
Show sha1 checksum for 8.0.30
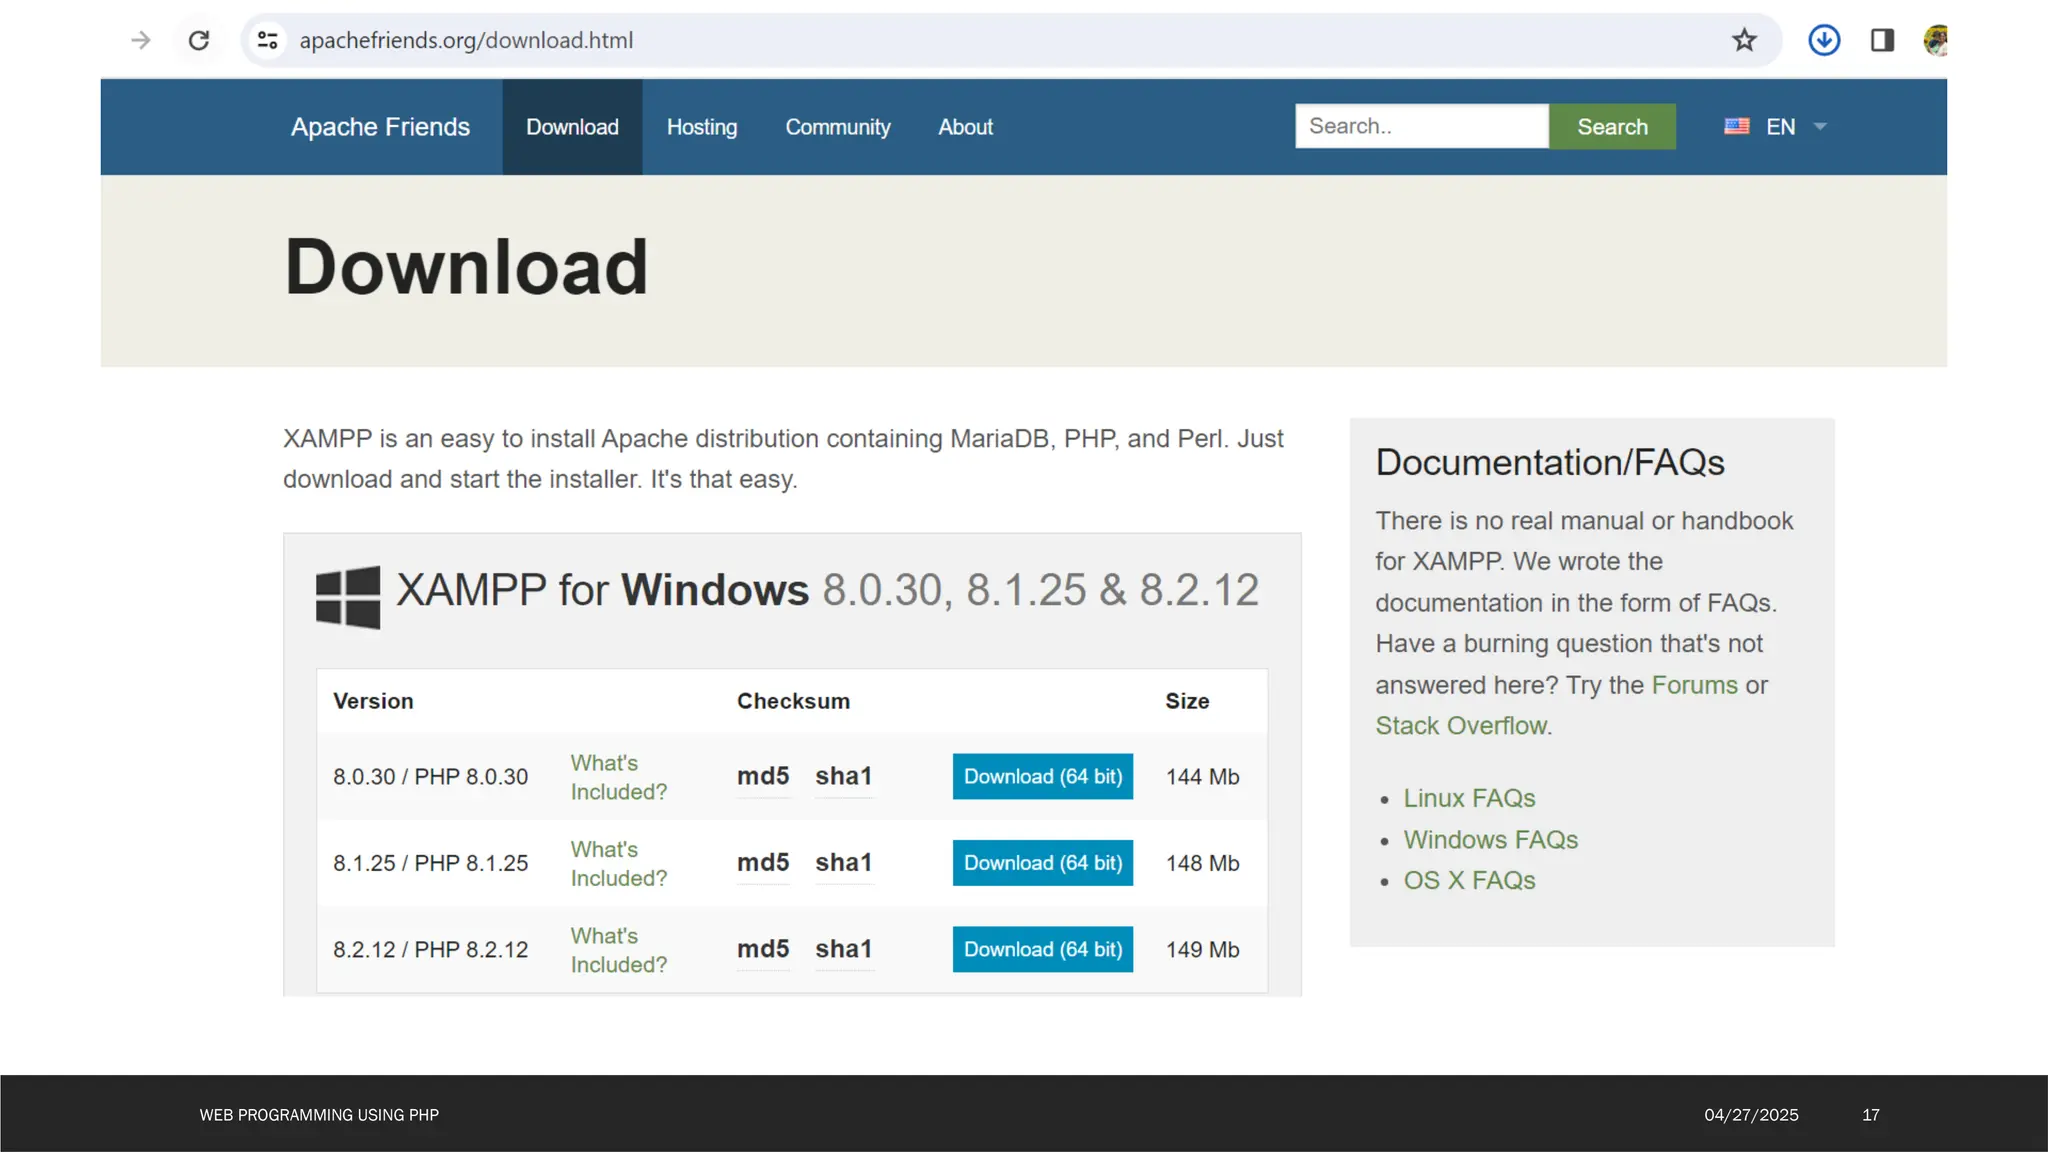pyautogui.click(x=844, y=776)
